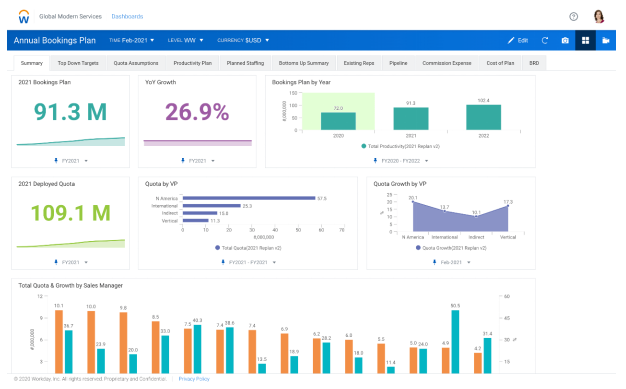Screen dimensions: 626x389
Task: Click the 109.1 M deployed quota value
Action: (x=71, y=213)
